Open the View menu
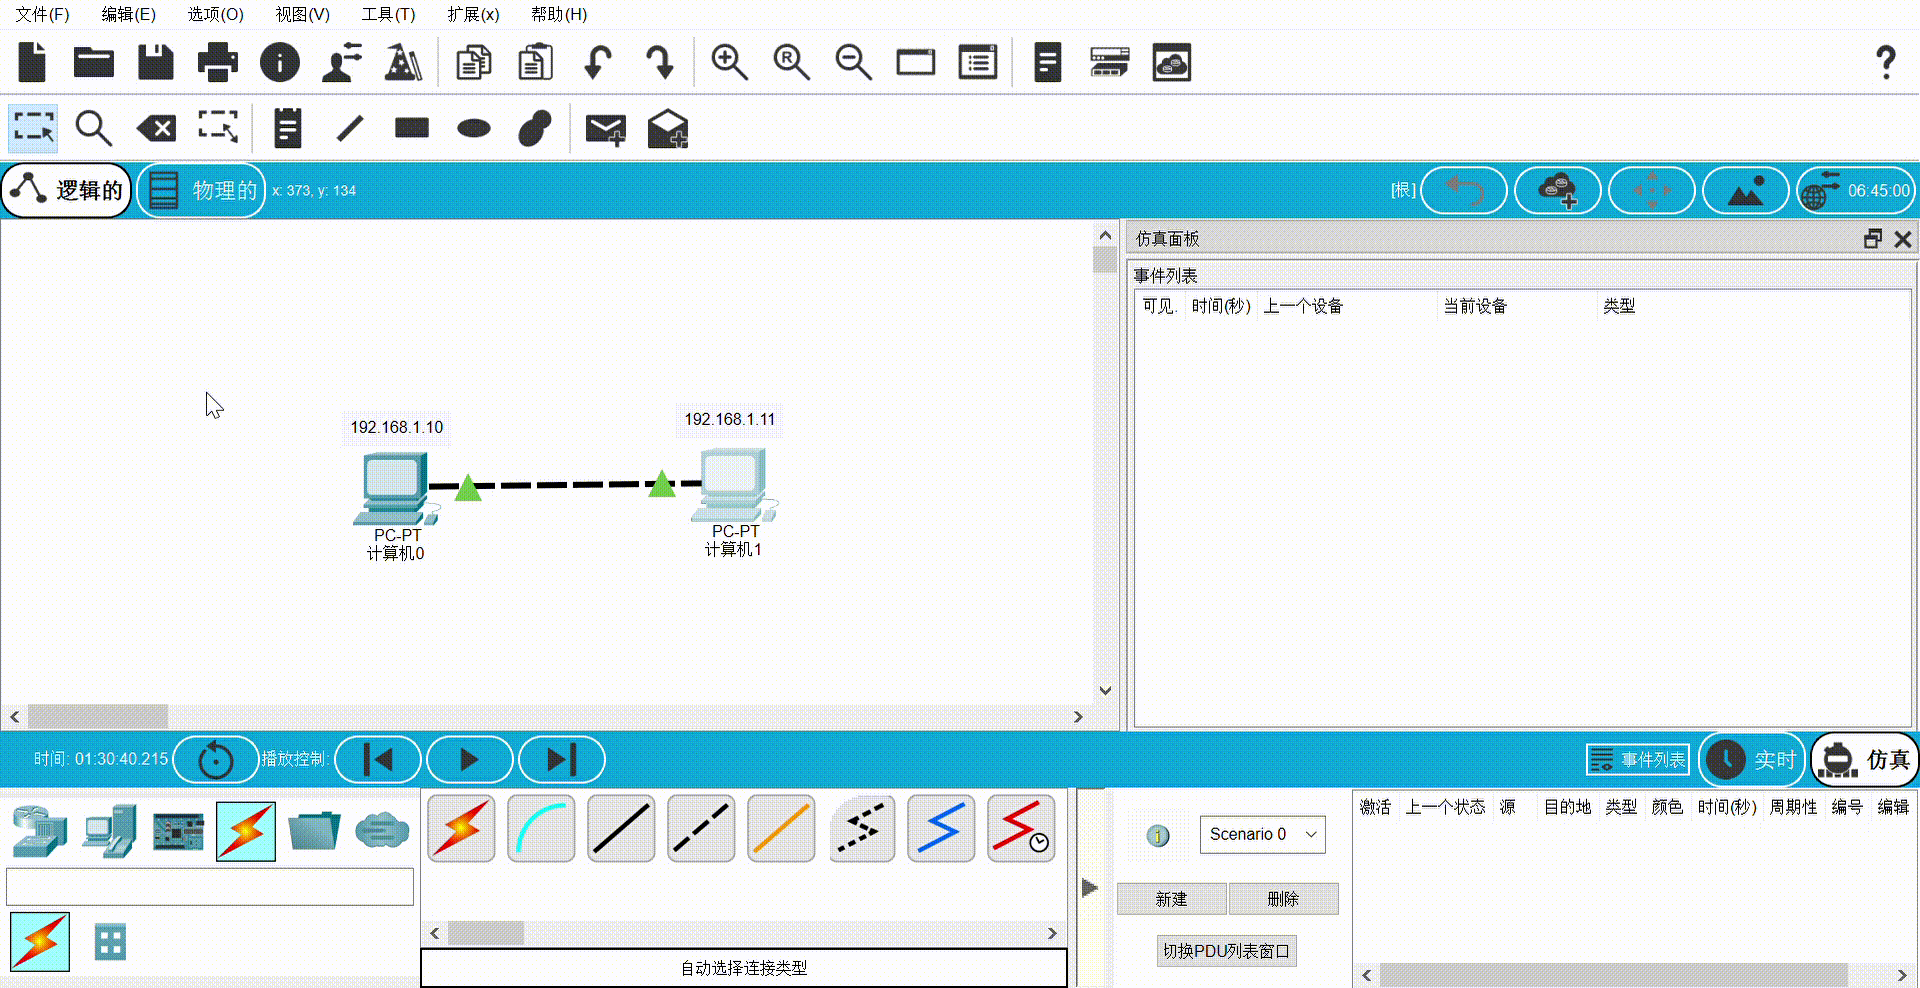 coord(302,14)
